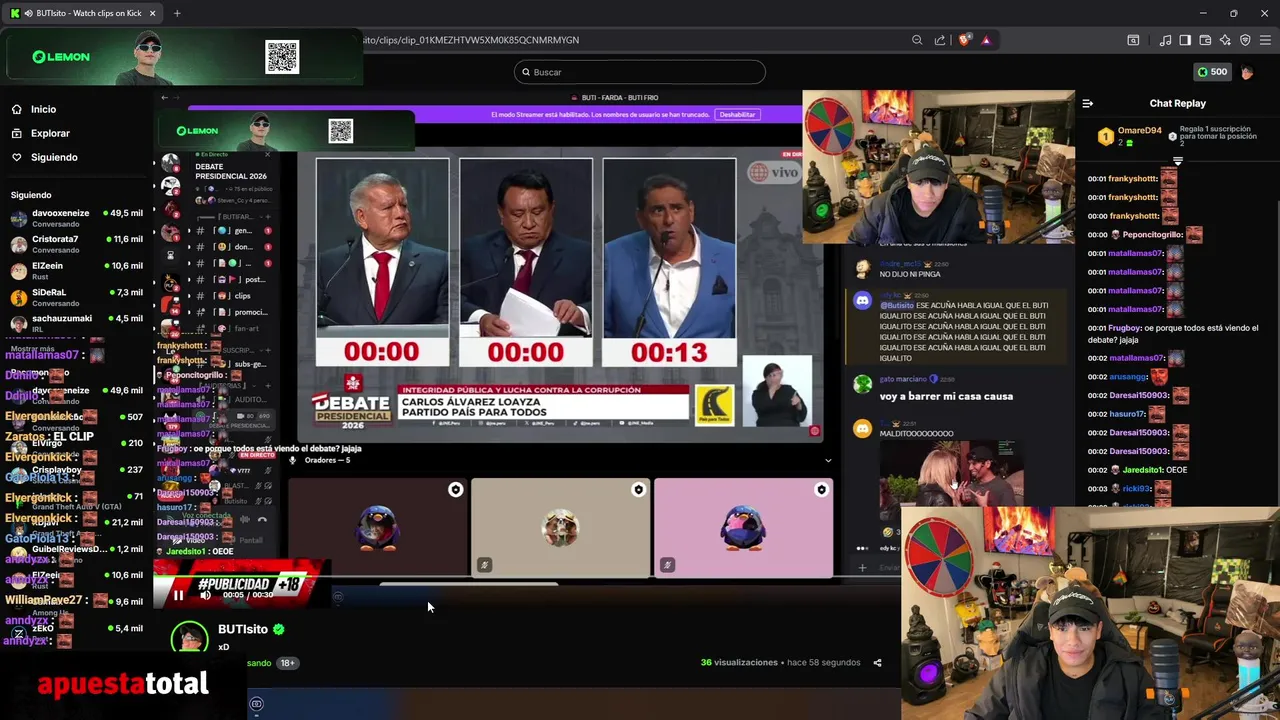Screen dimensions: 1280x720
Task: Open the Brave Shields lion icon
Action: pos(964,40)
